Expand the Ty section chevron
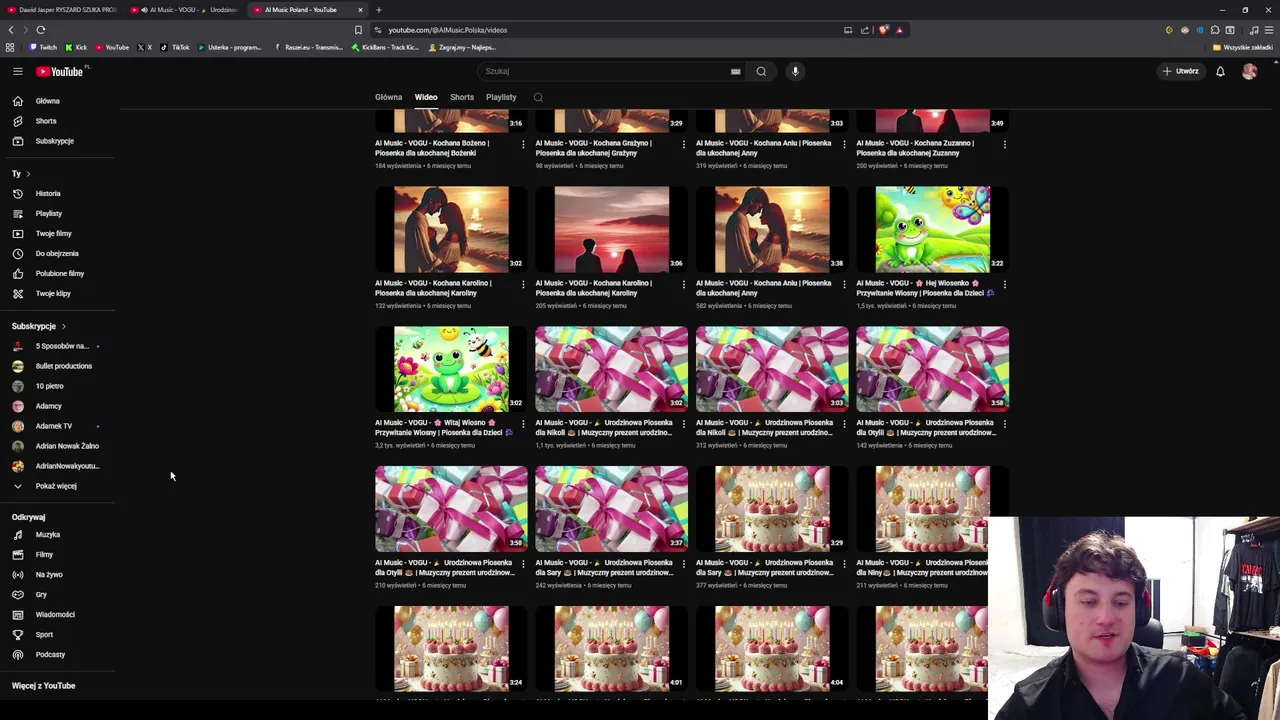Screen dimensions: 1280x720 point(28,174)
